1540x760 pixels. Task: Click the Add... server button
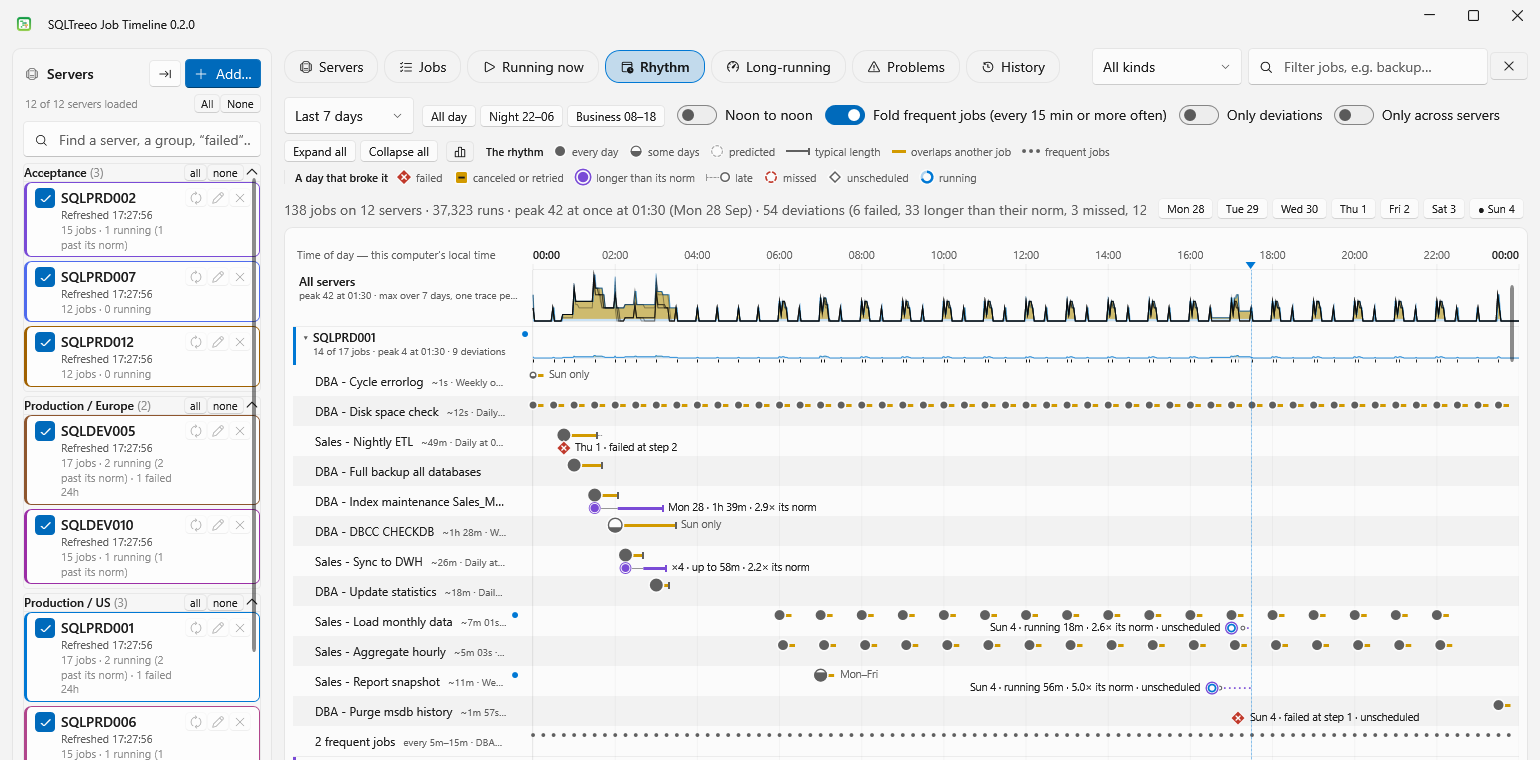coord(223,74)
